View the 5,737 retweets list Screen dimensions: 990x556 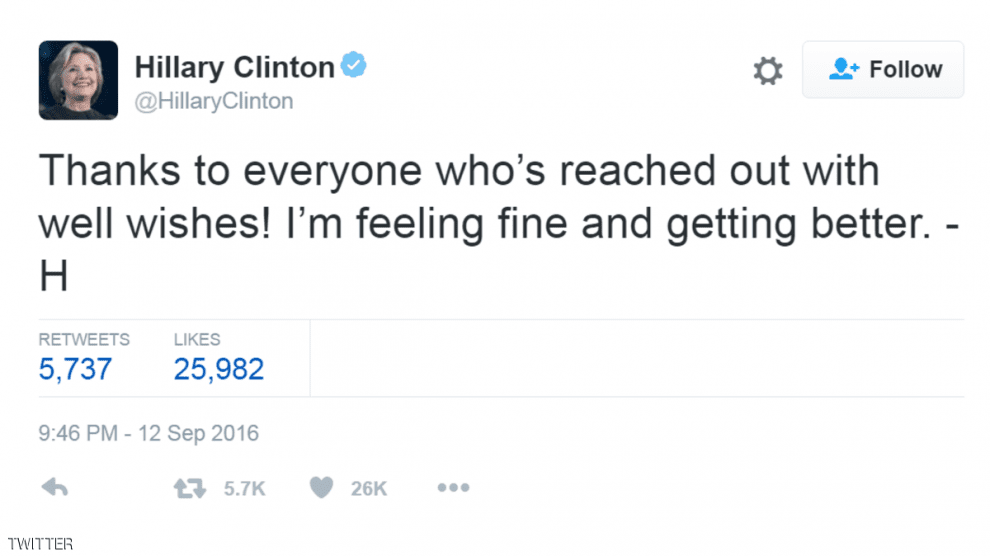click(75, 369)
